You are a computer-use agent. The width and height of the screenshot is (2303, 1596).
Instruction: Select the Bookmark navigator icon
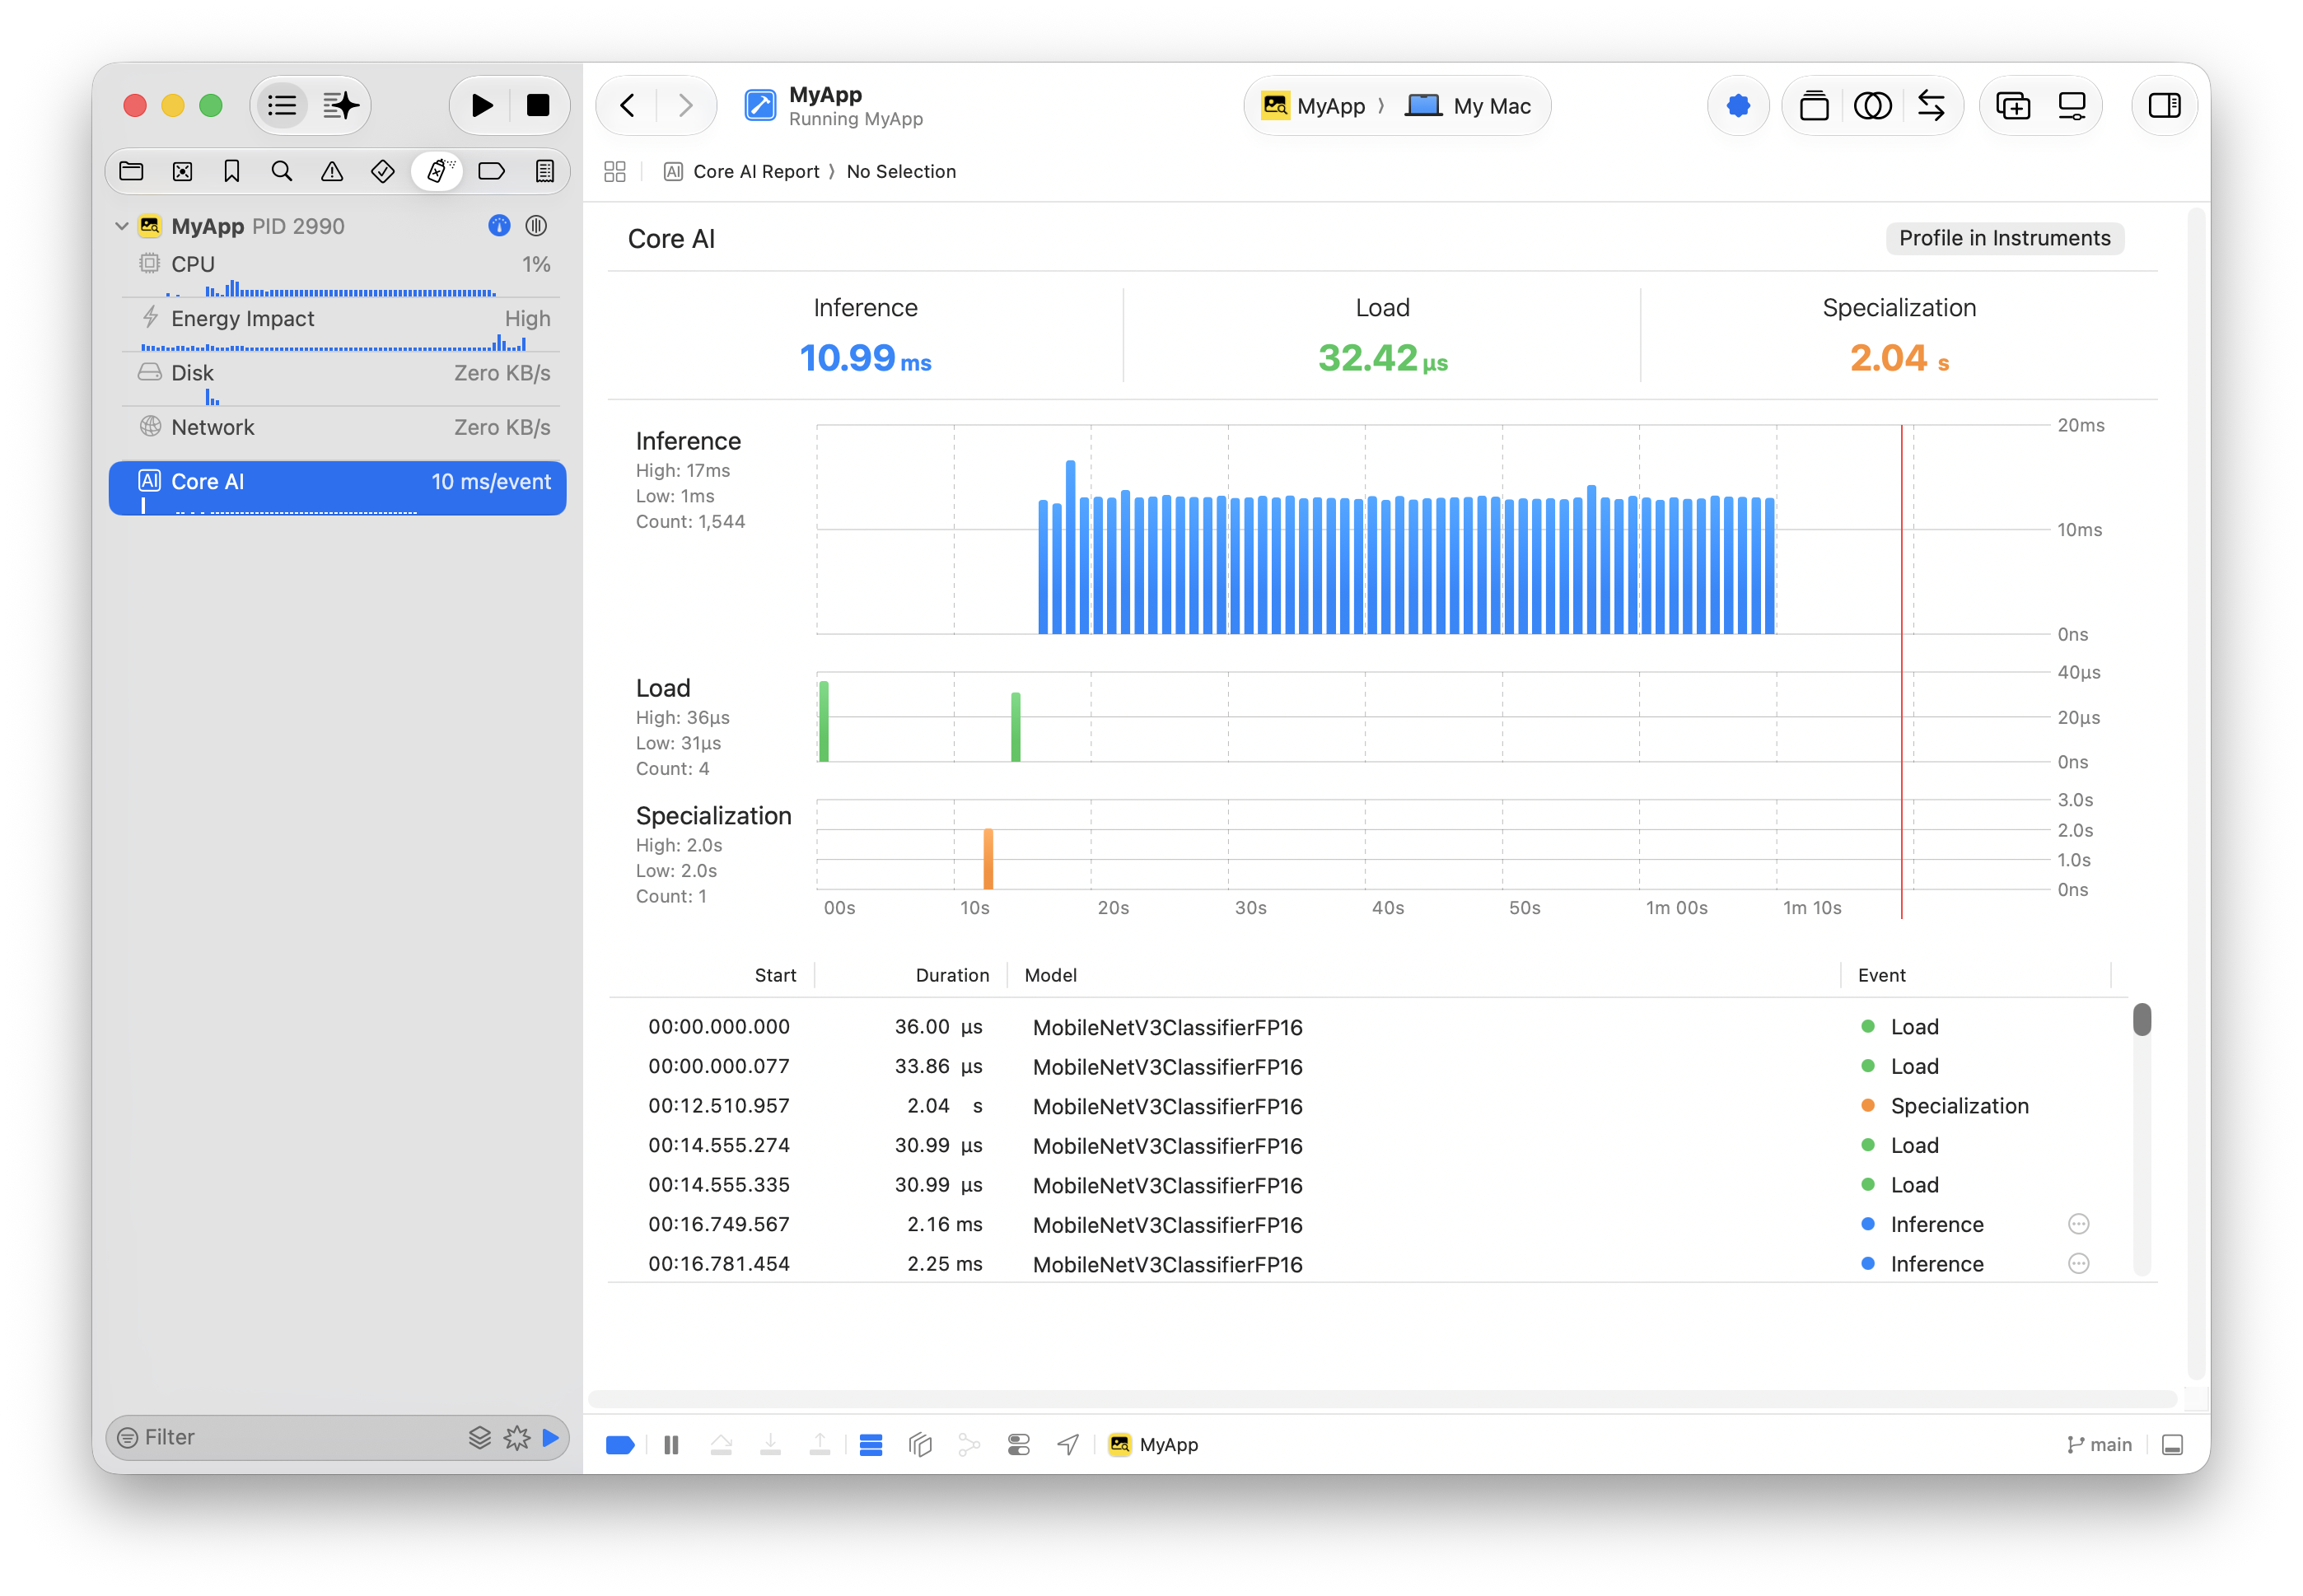click(x=232, y=171)
